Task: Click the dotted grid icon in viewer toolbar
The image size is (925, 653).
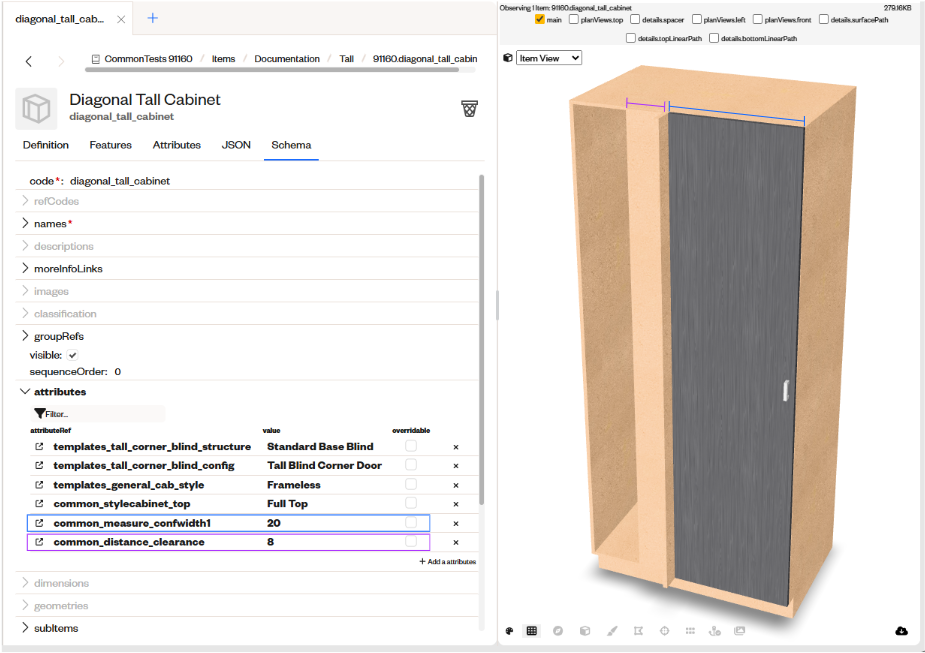Action: point(690,631)
